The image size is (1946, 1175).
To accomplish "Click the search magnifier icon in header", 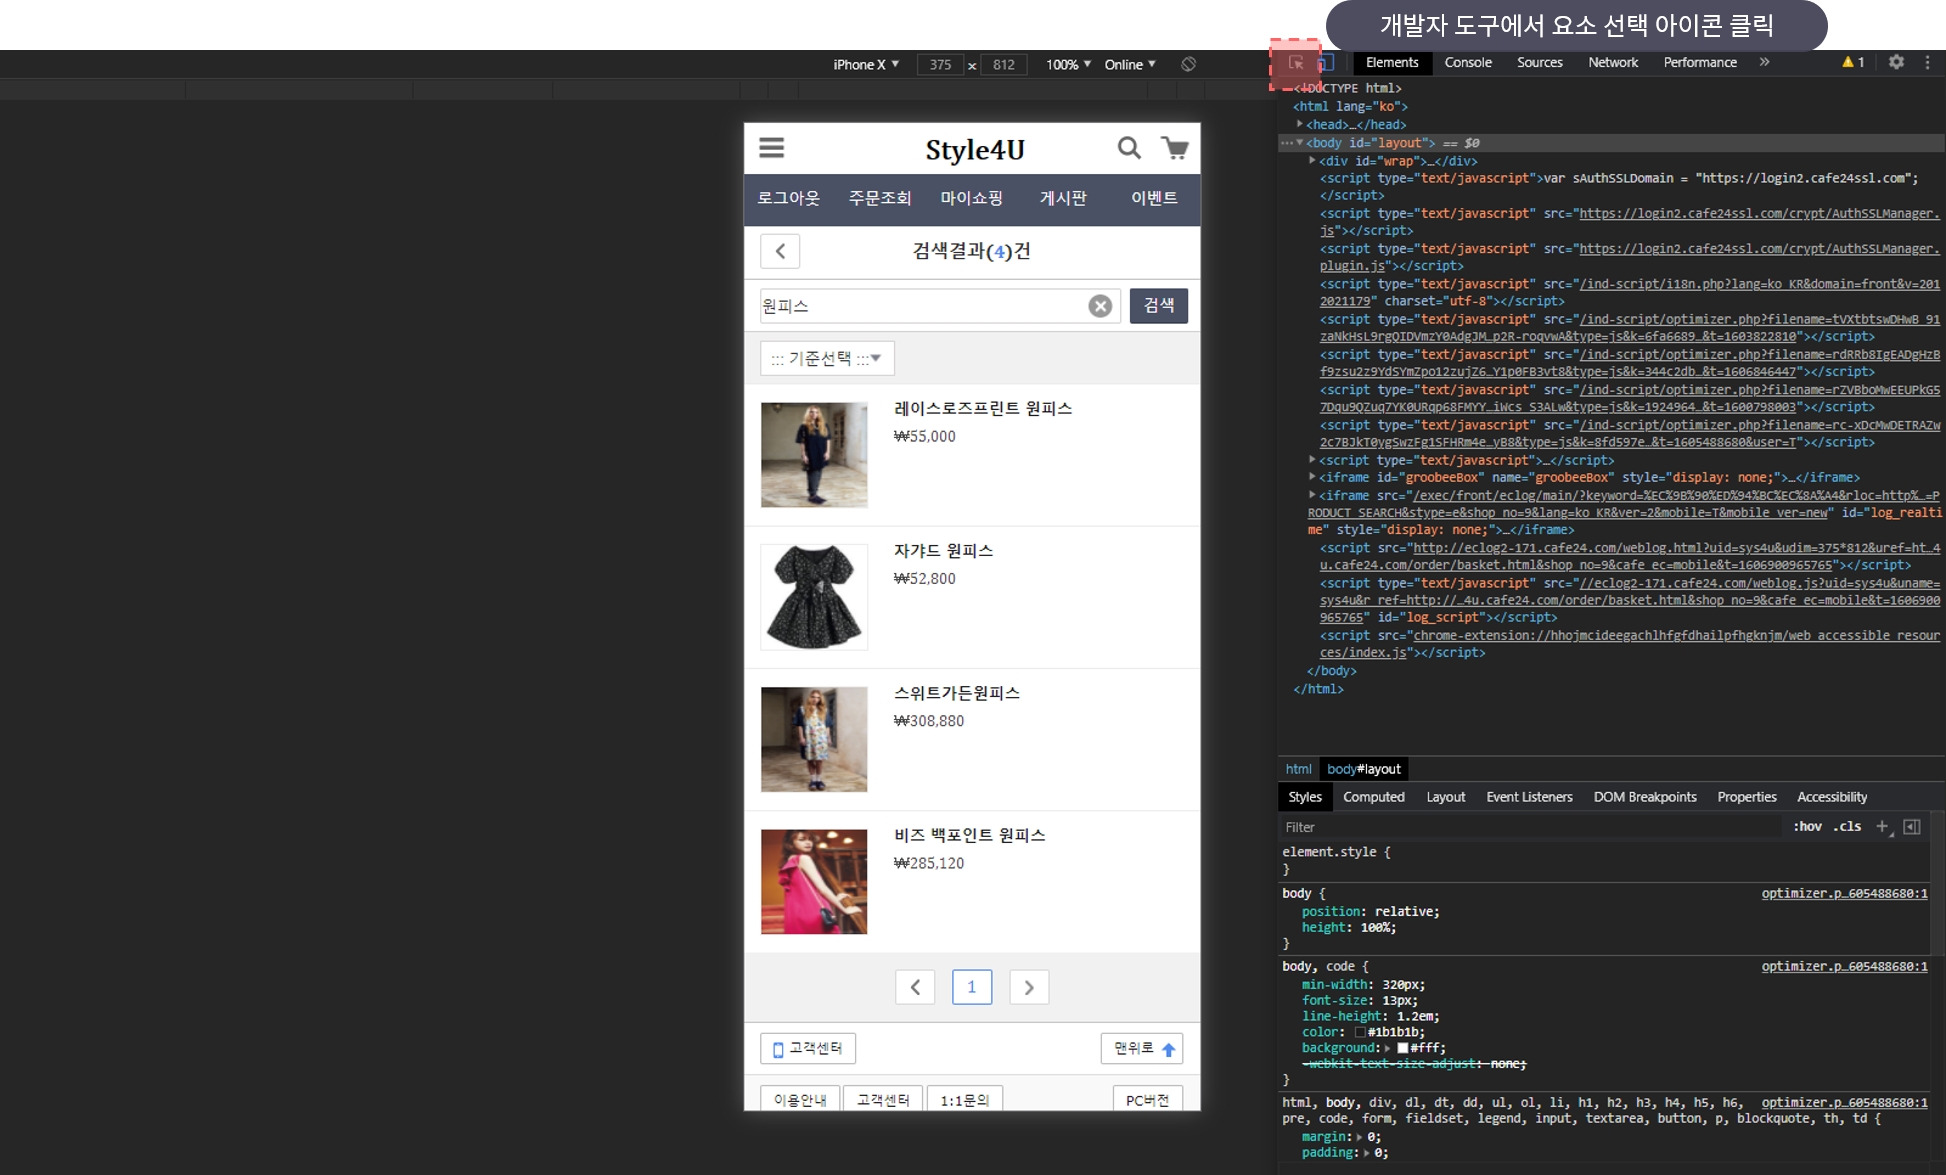I will pos(1129,148).
